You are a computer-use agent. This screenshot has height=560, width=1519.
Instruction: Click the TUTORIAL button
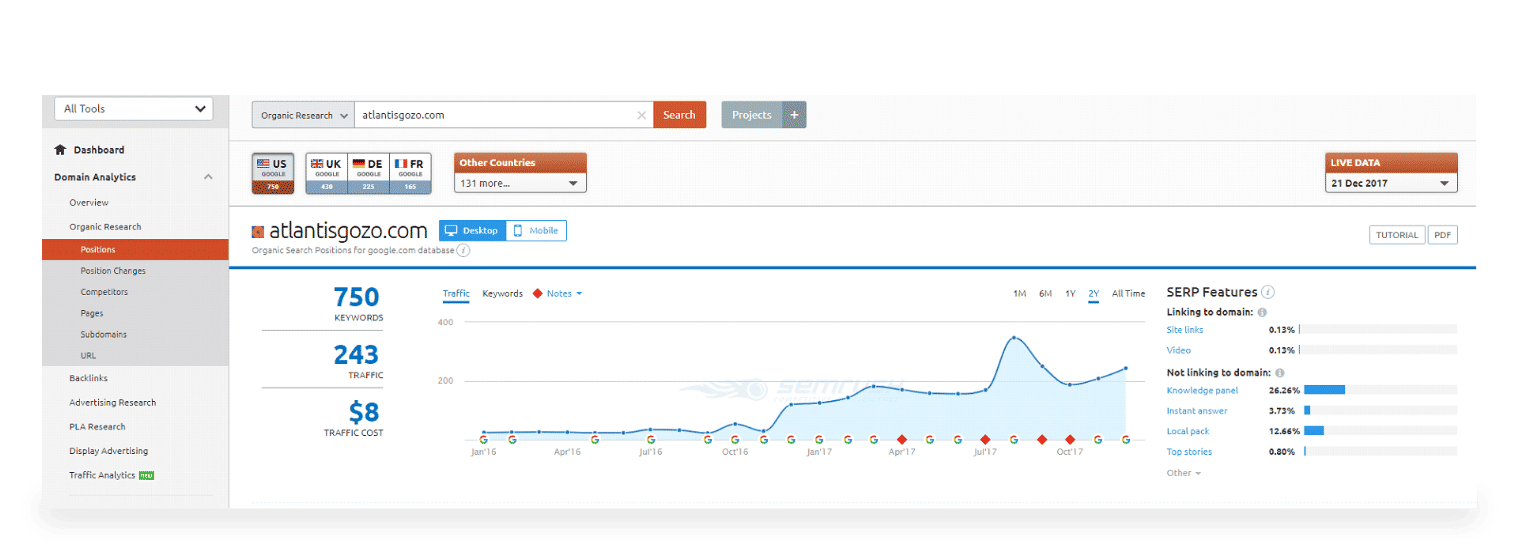click(1397, 235)
